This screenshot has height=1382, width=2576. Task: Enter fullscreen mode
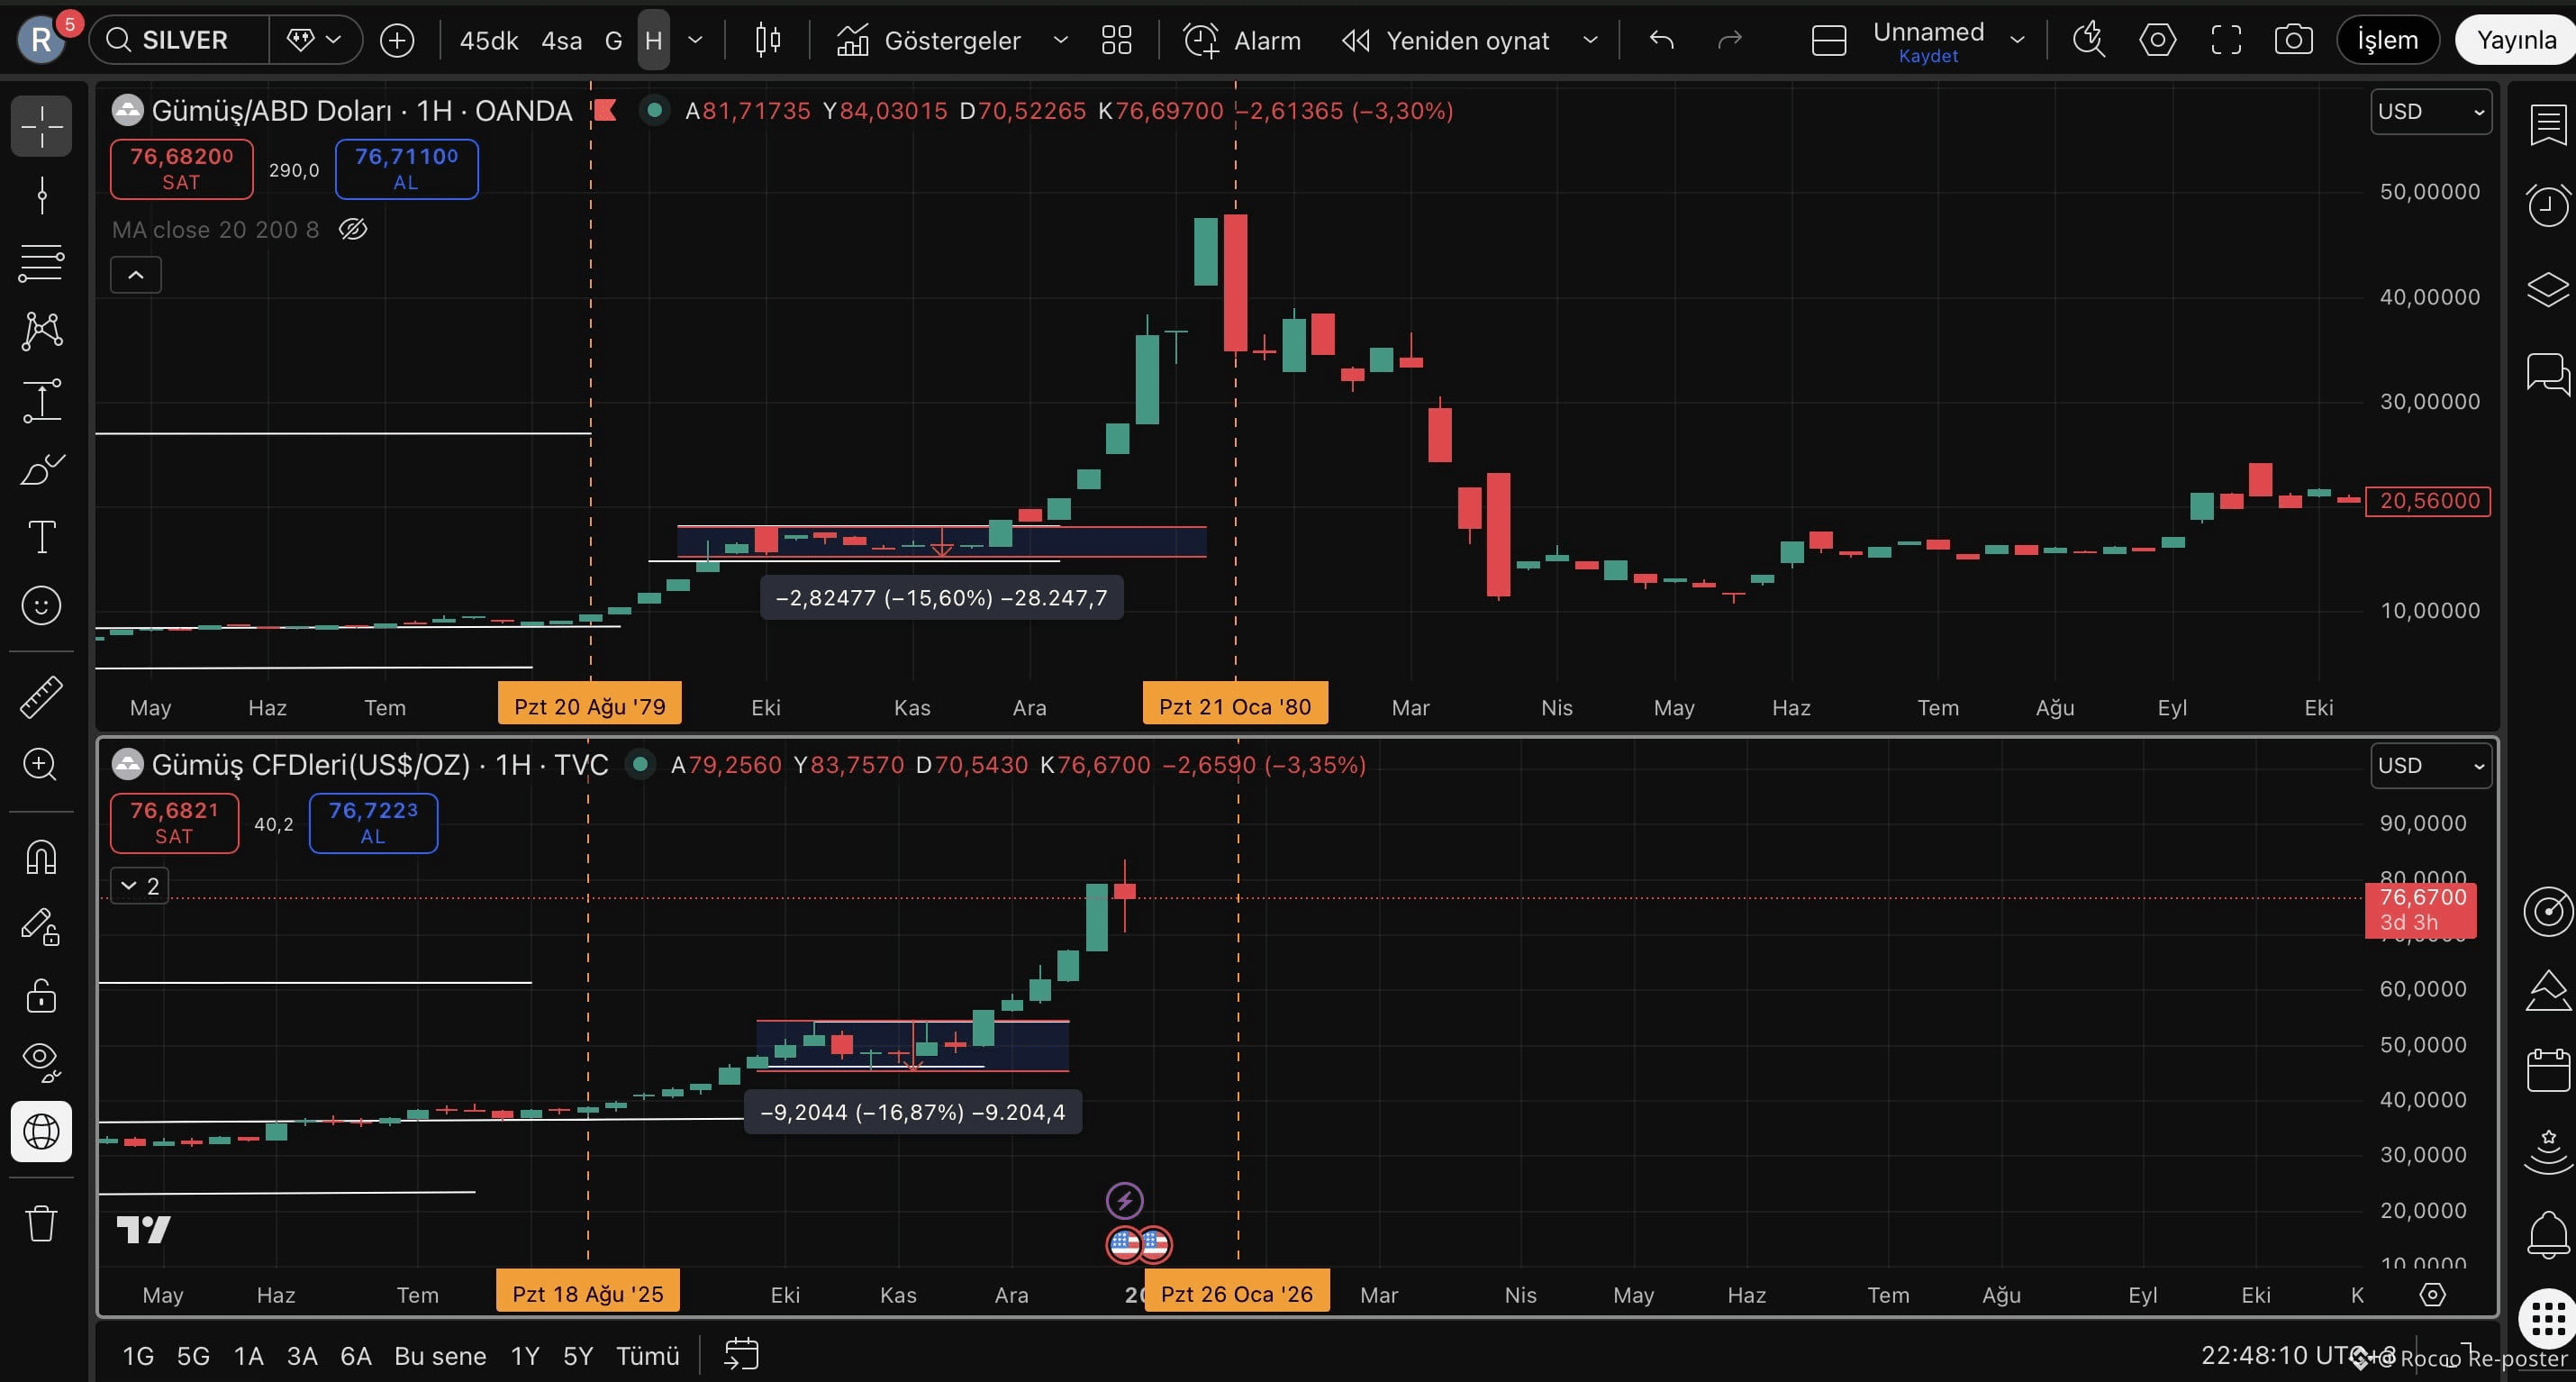(x=2226, y=40)
